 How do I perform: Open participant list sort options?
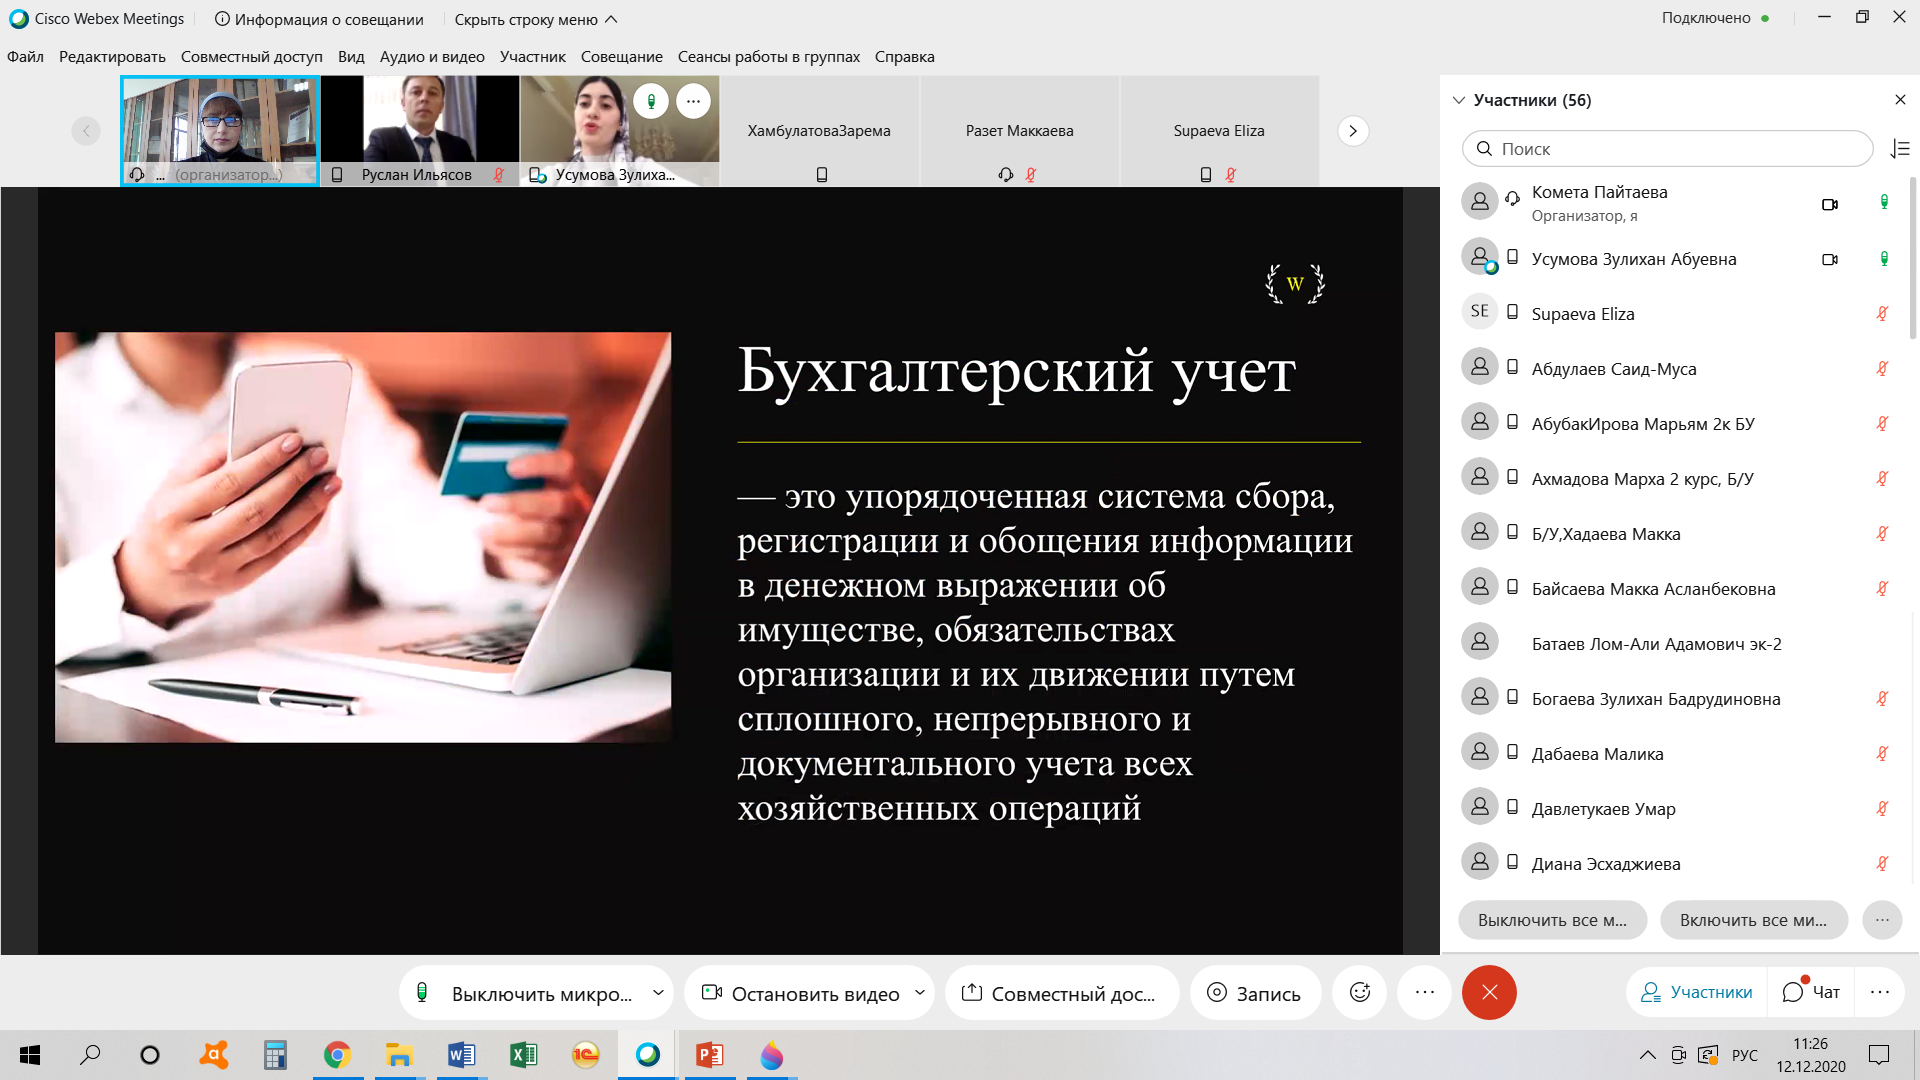click(1900, 149)
